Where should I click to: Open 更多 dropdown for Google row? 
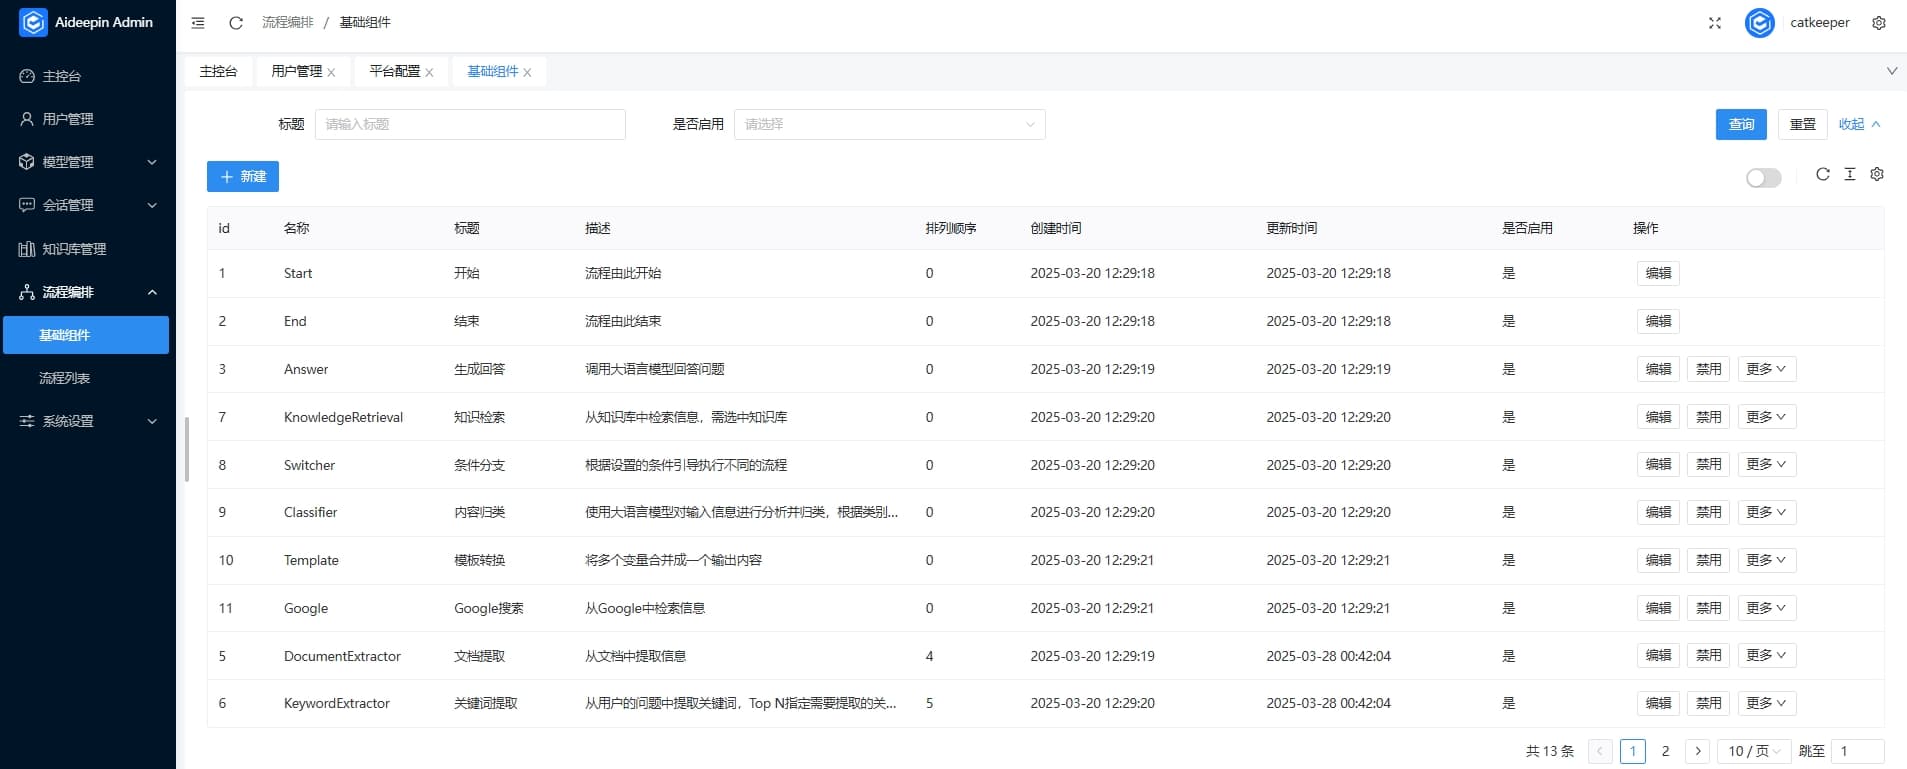tap(1766, 608)
